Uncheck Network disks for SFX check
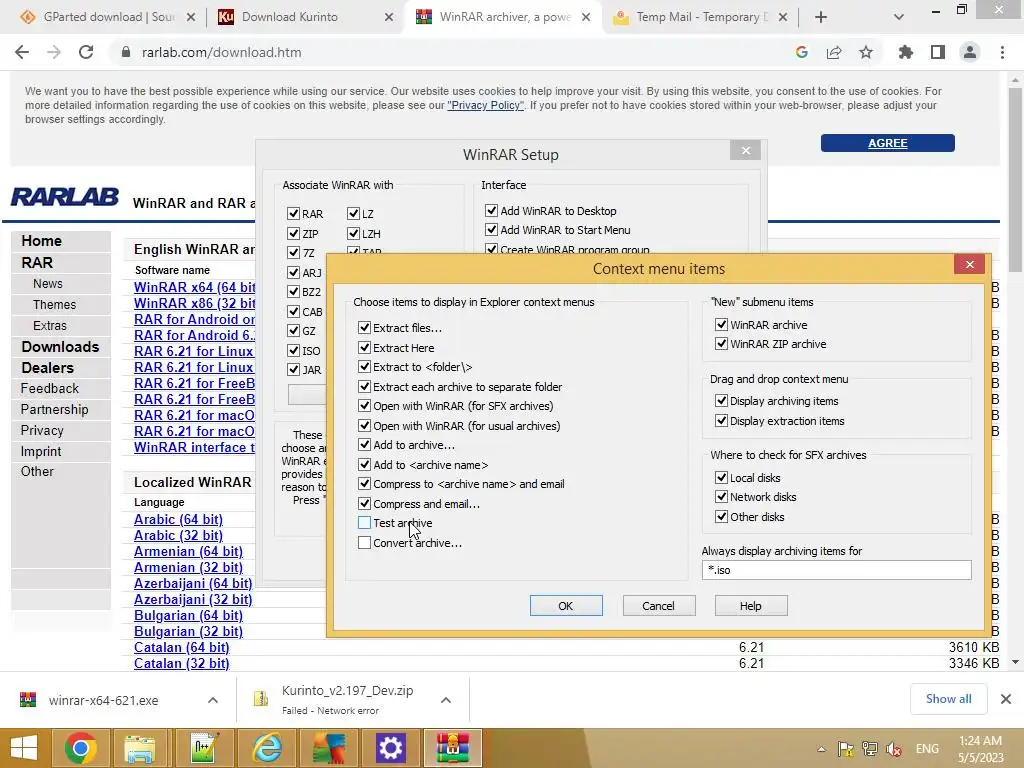This screenshot has width=1024, height=768. click(x=721, y=496)
